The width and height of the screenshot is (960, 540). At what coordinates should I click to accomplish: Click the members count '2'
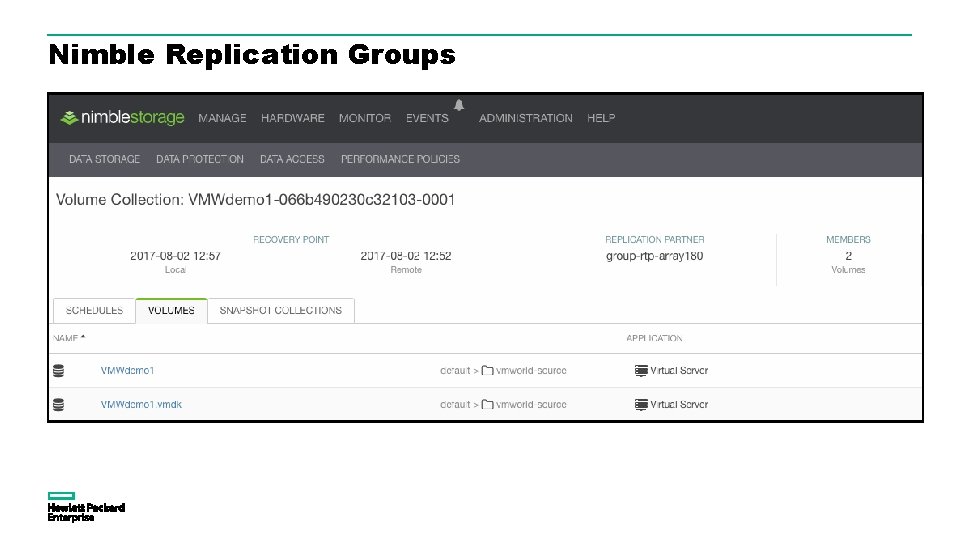[849, 256]
